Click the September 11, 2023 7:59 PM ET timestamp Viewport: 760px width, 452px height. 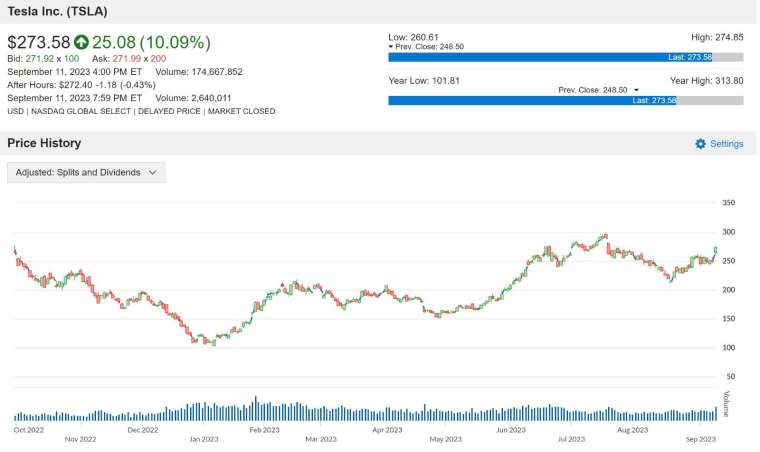click(75, 98)
